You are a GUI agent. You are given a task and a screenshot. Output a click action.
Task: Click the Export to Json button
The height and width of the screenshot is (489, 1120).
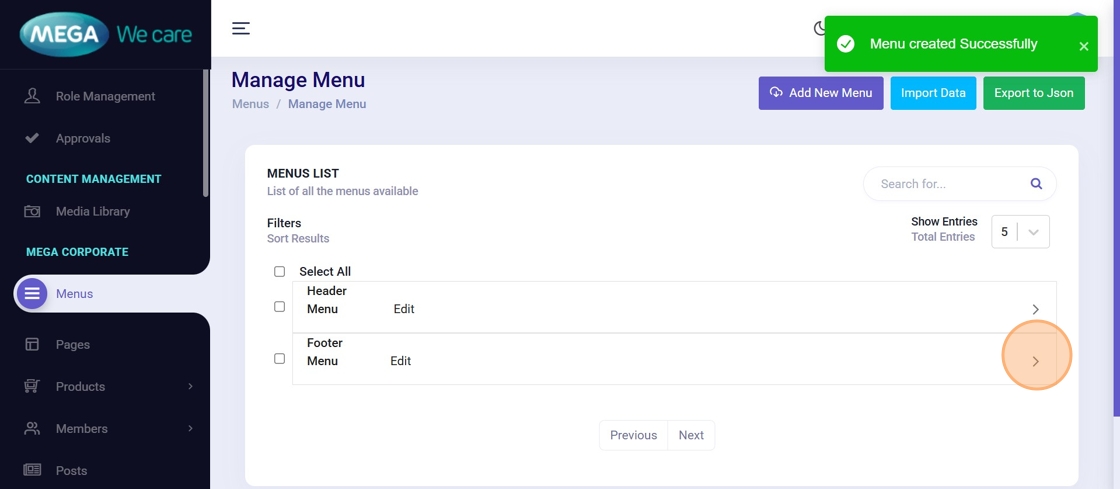pos(1033,93)
